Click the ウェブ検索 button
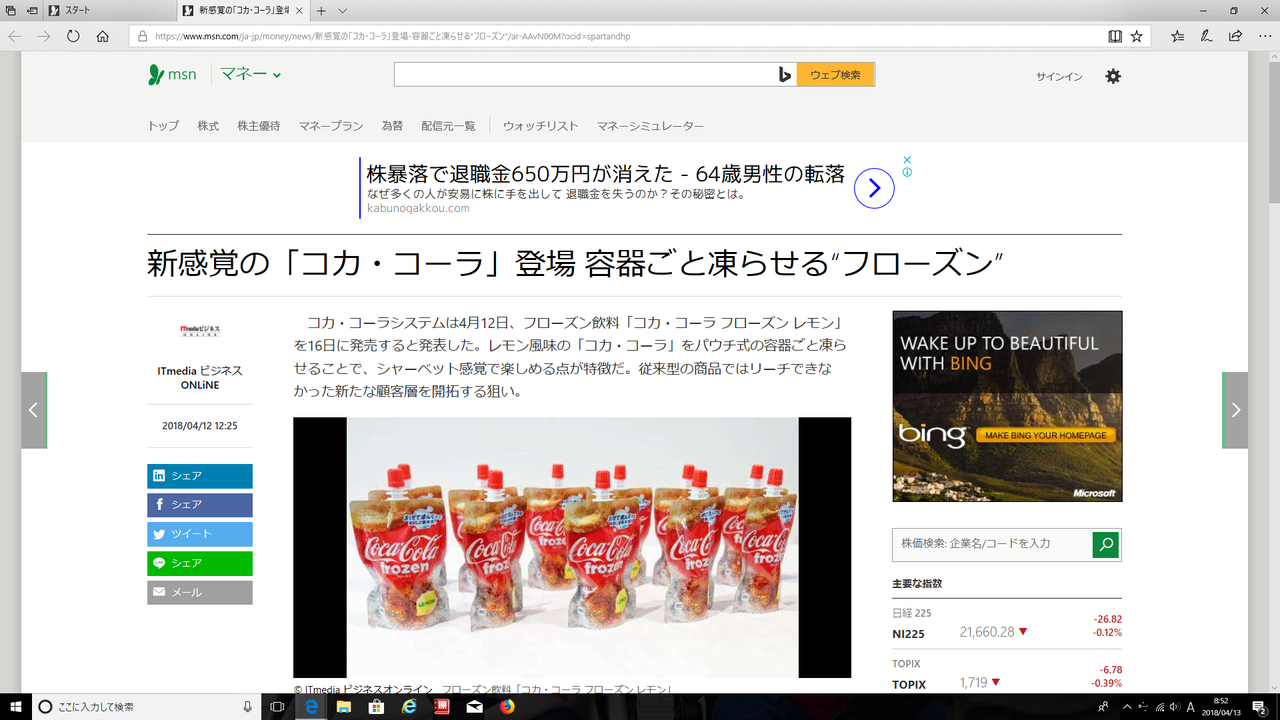Screen dimensions: 1280x720 click(x=836, y=75)
